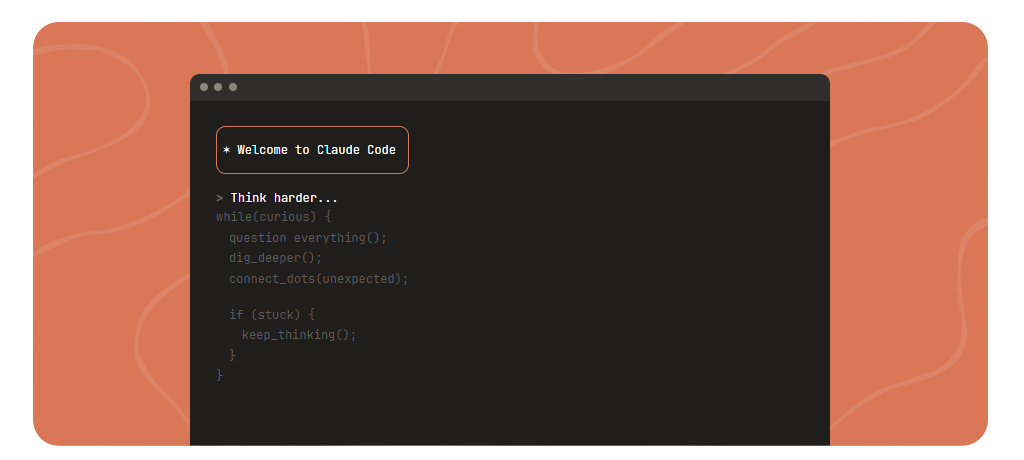Click the word curious in the while condition

[x=284, y=216]
